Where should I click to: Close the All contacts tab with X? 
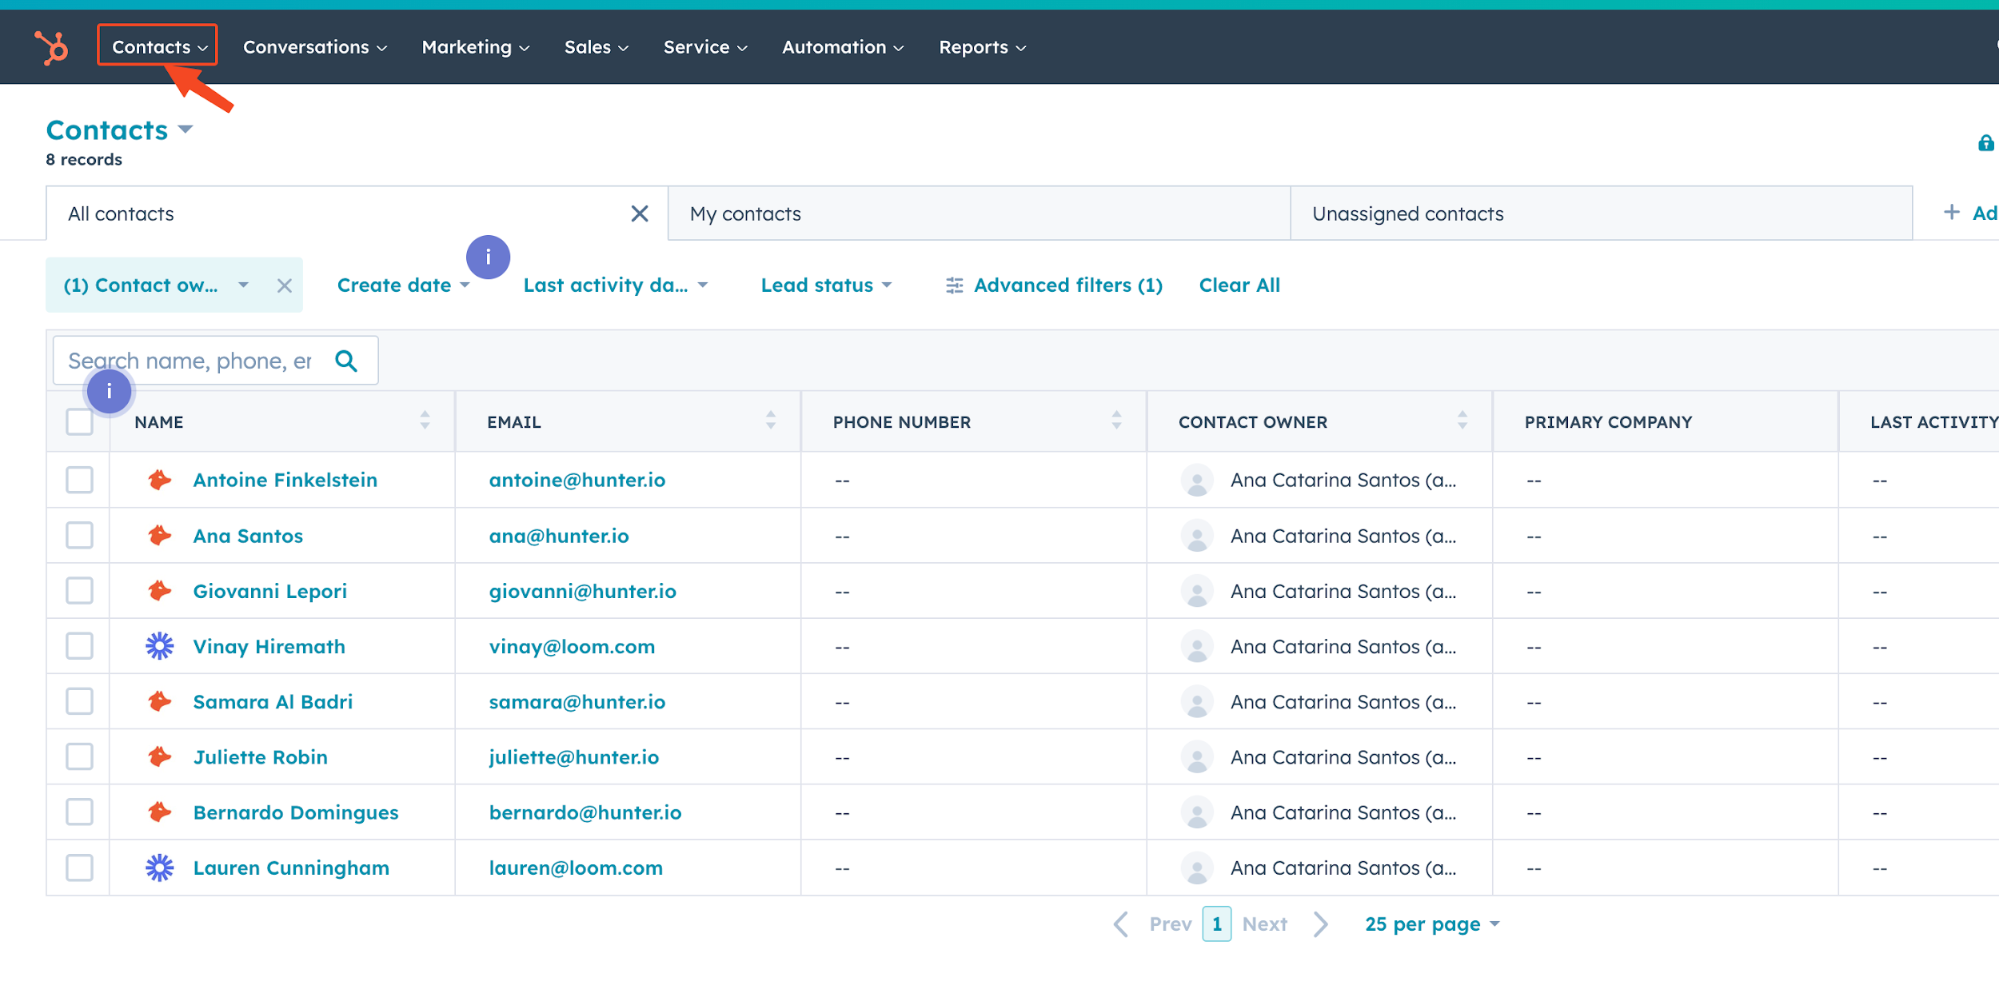(x=640, y=213)
